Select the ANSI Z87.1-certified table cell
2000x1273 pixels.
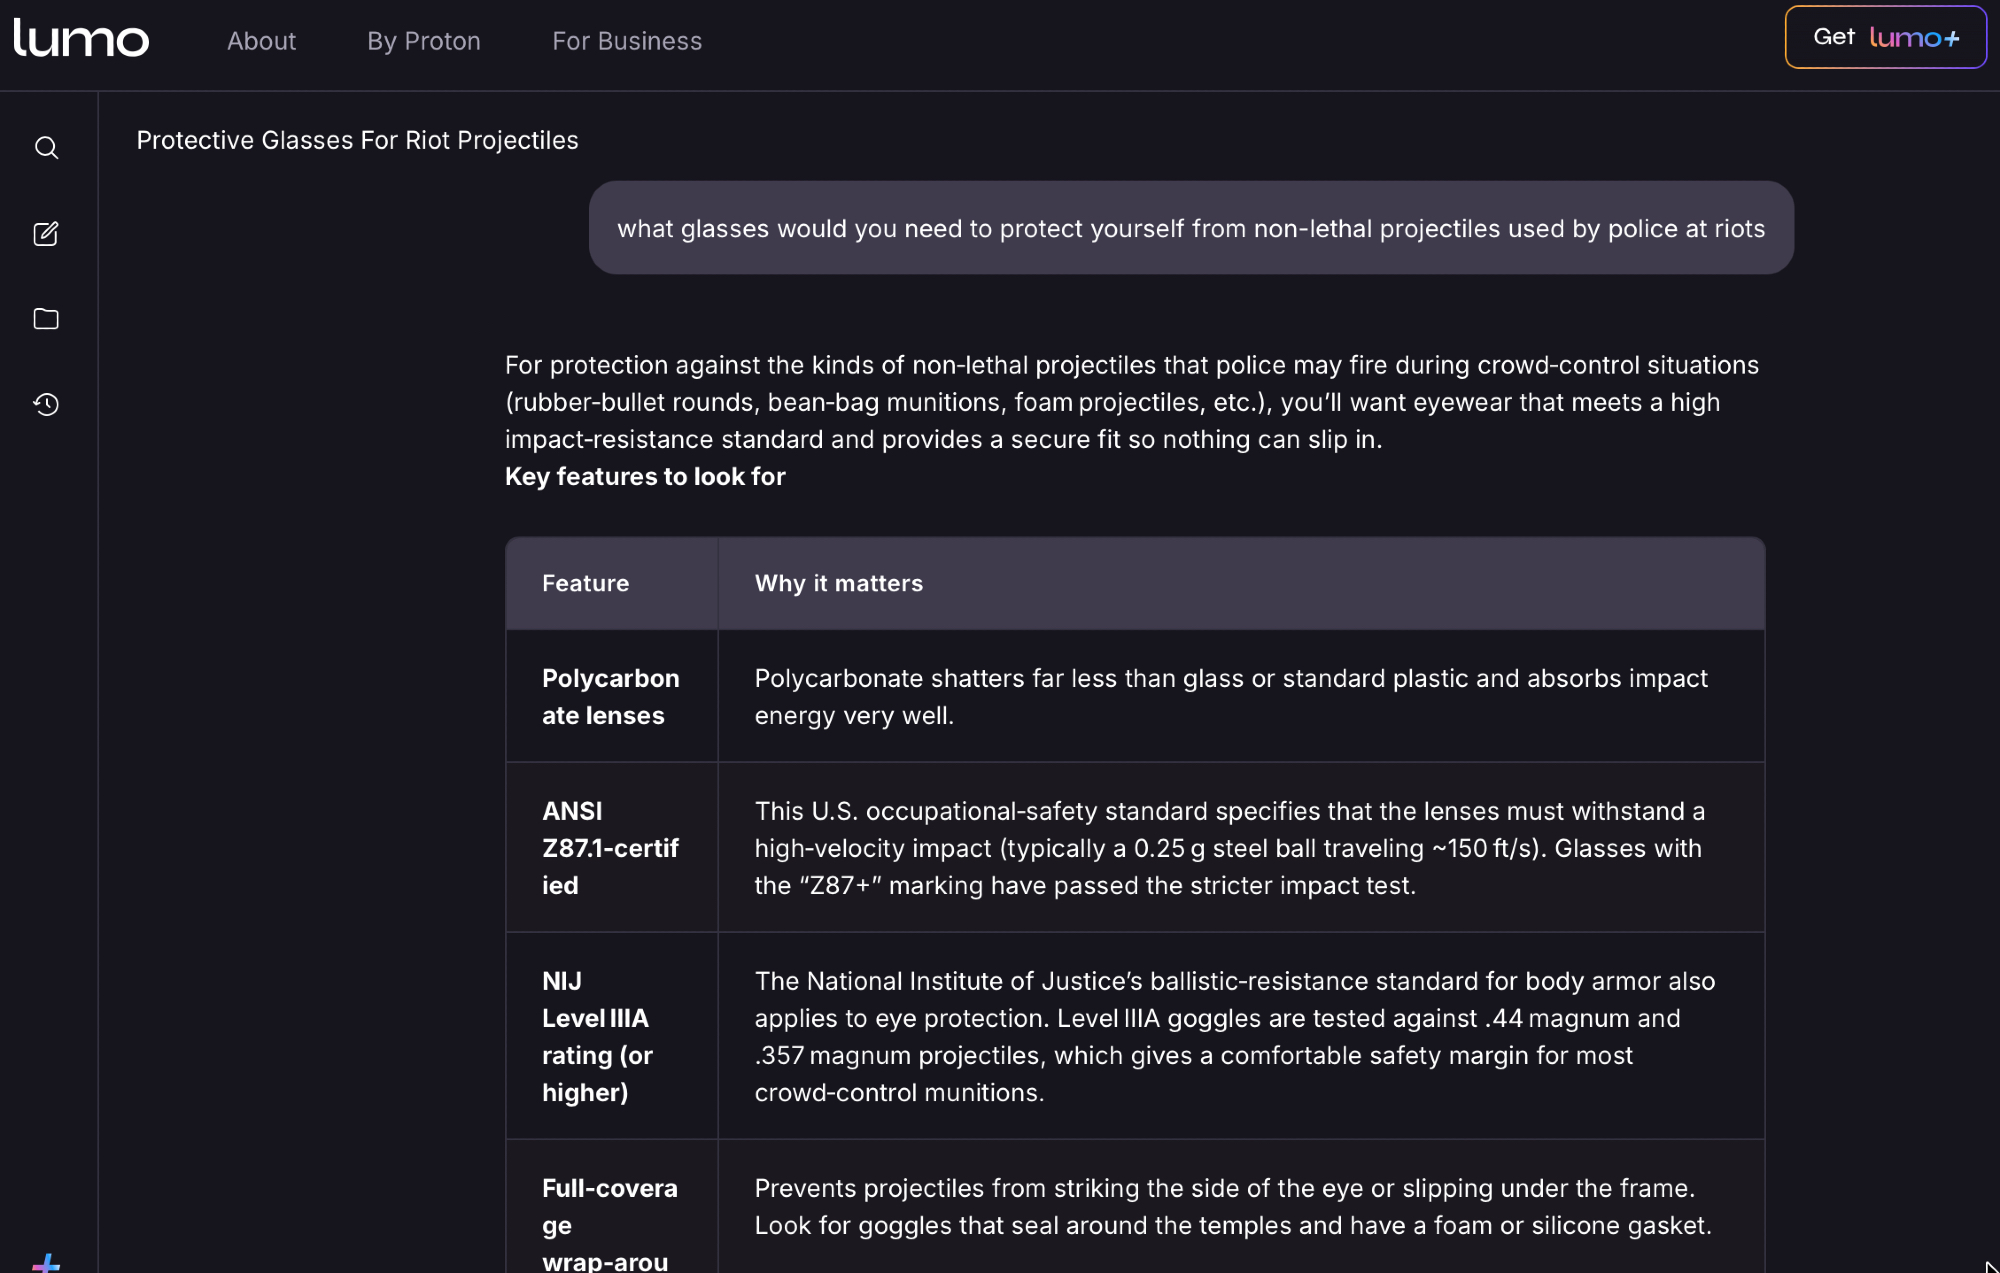[x=610, y=847]
